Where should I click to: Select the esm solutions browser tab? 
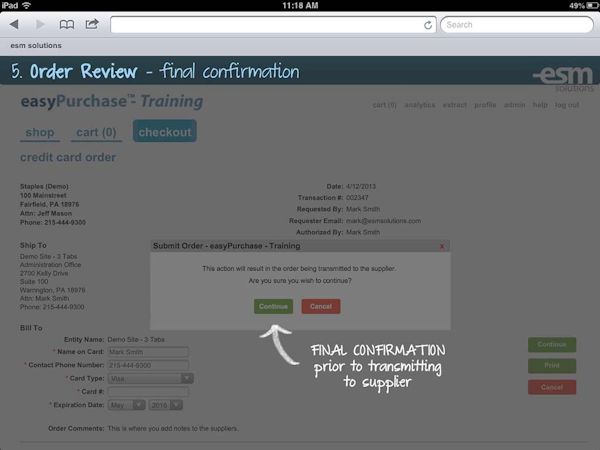(x=36, y=46)
